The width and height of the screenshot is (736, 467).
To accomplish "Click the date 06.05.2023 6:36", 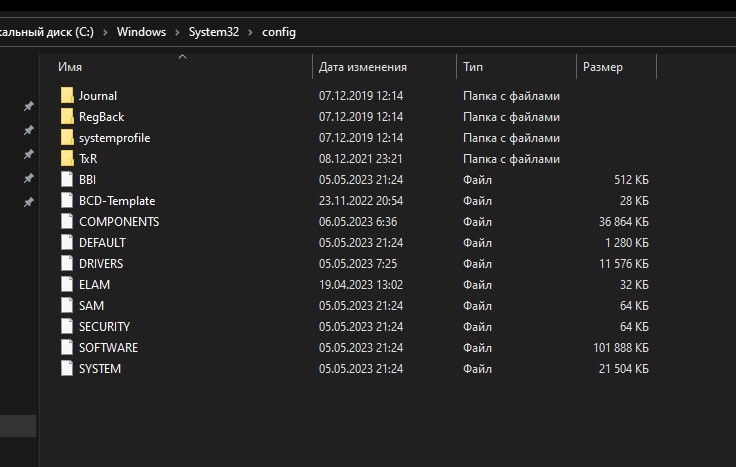I will 358,222.
